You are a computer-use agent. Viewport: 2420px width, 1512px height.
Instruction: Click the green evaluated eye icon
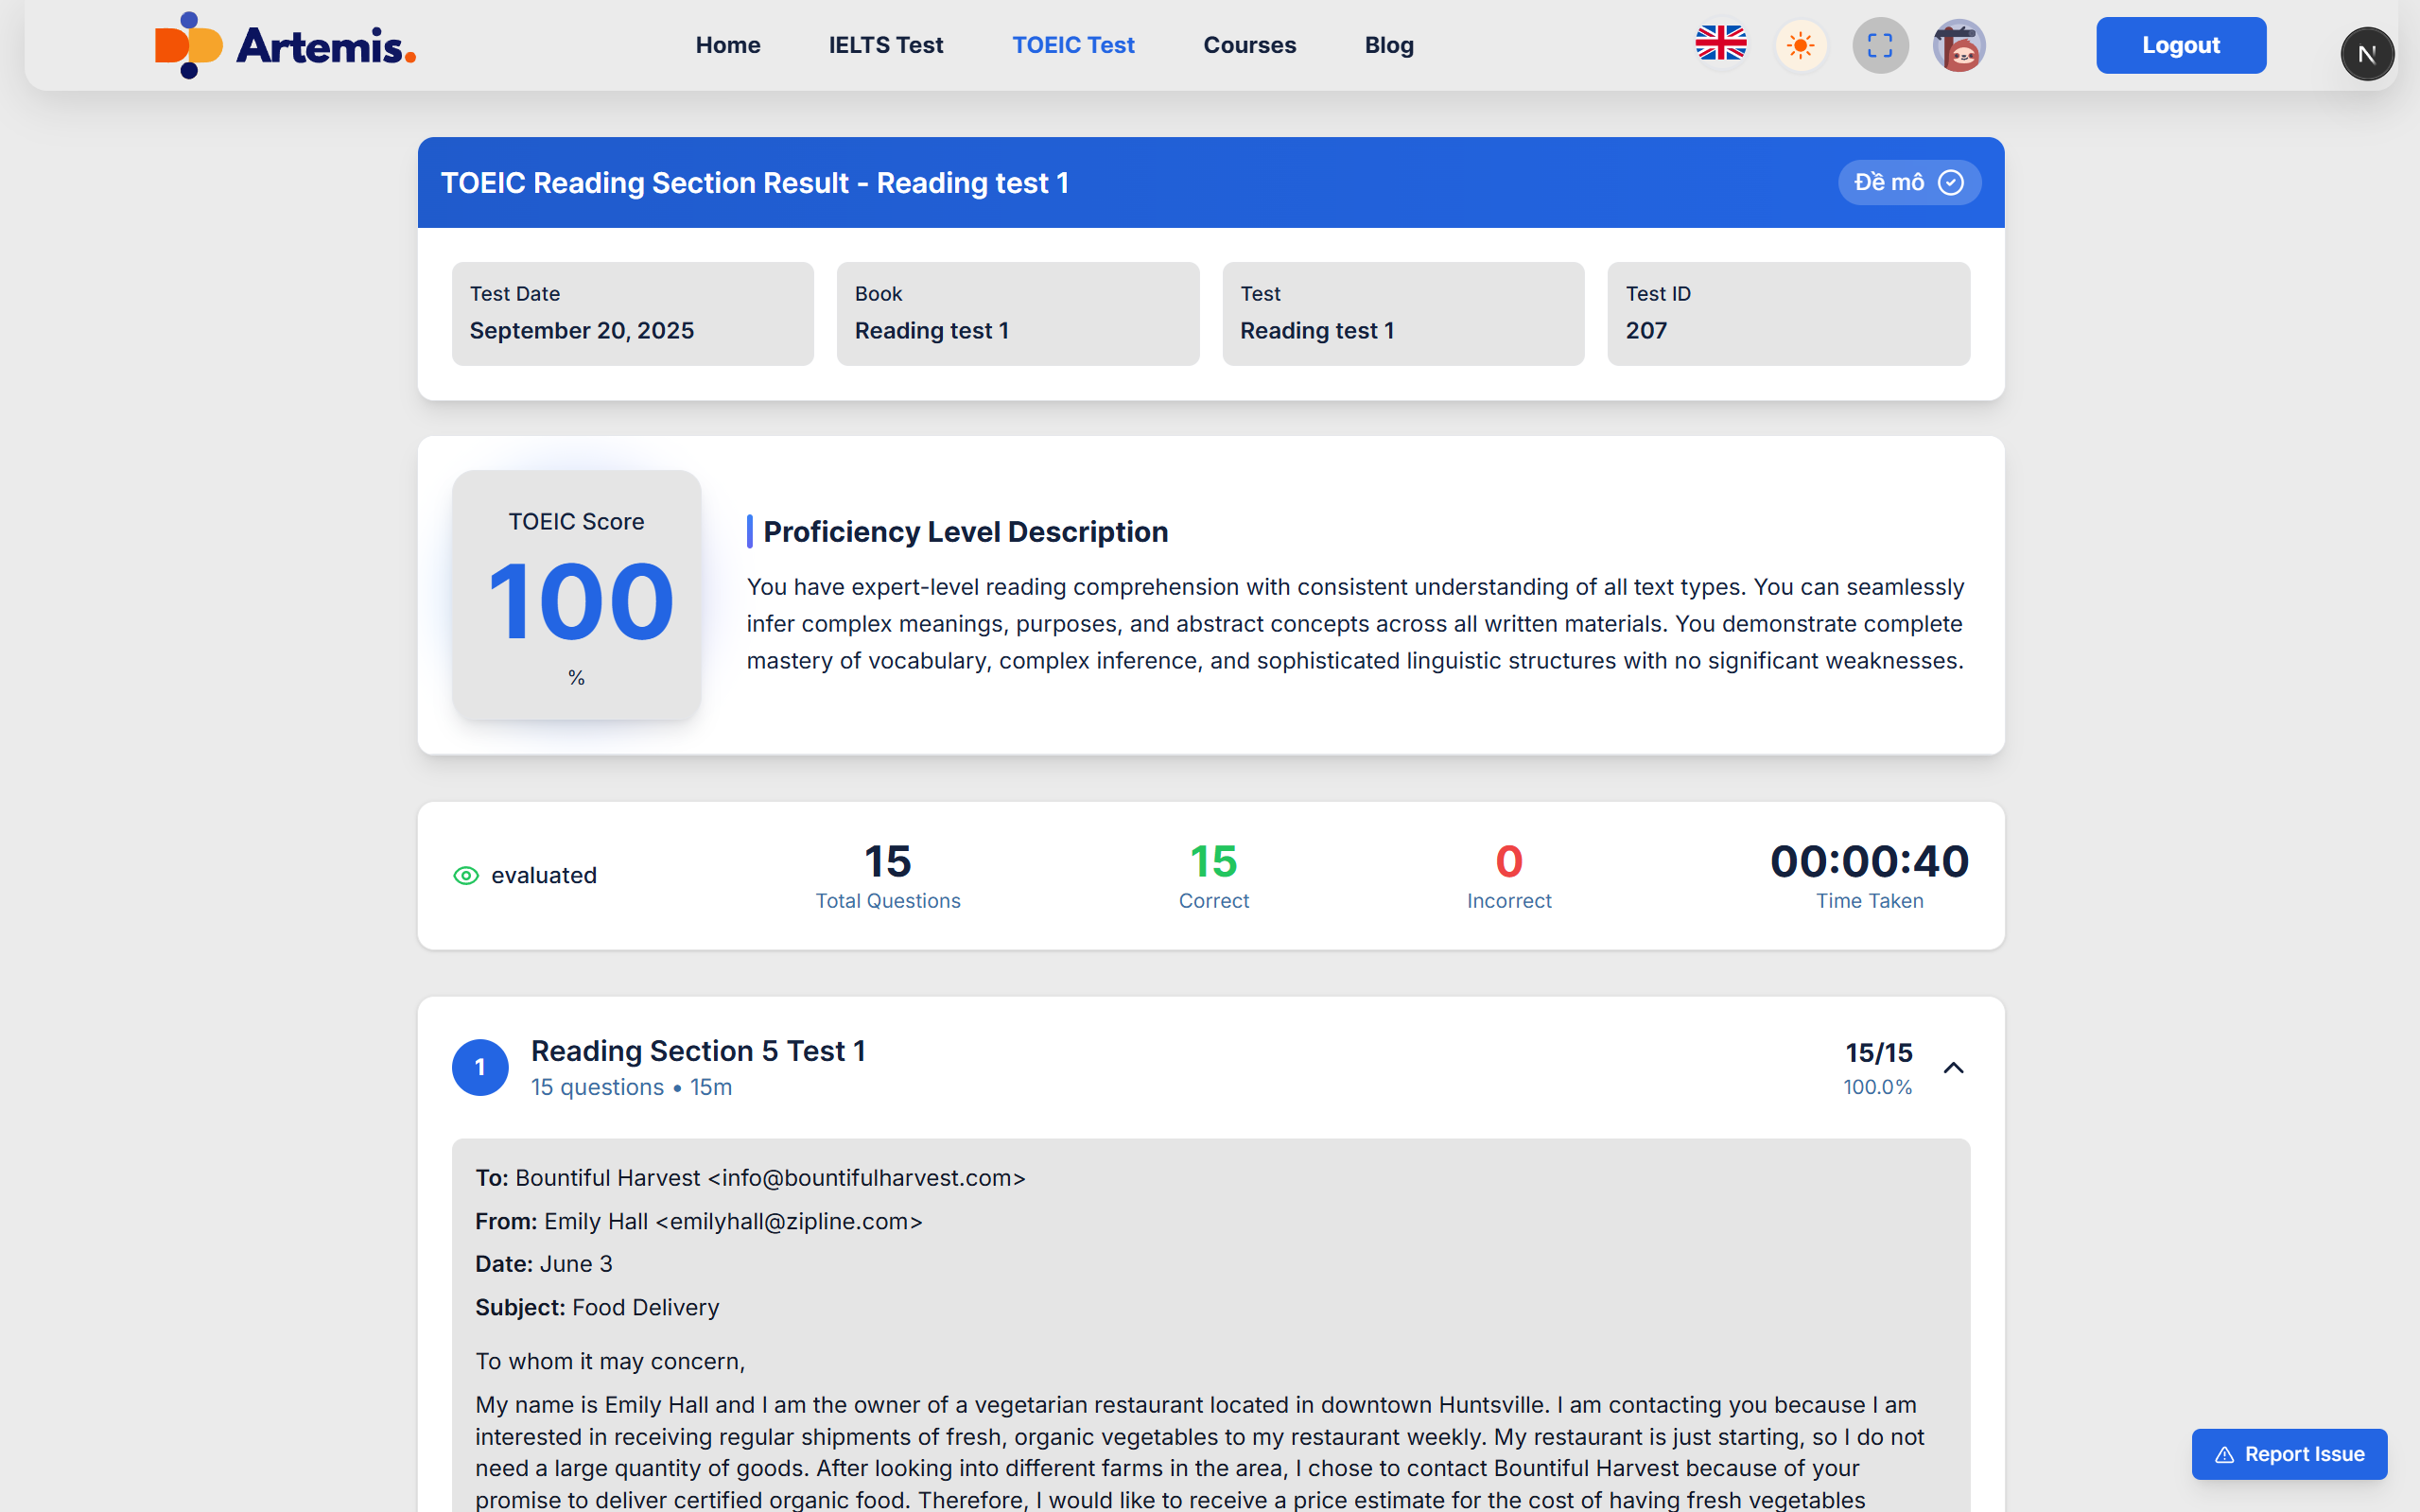pyautogui.click(x=466, y=876)
